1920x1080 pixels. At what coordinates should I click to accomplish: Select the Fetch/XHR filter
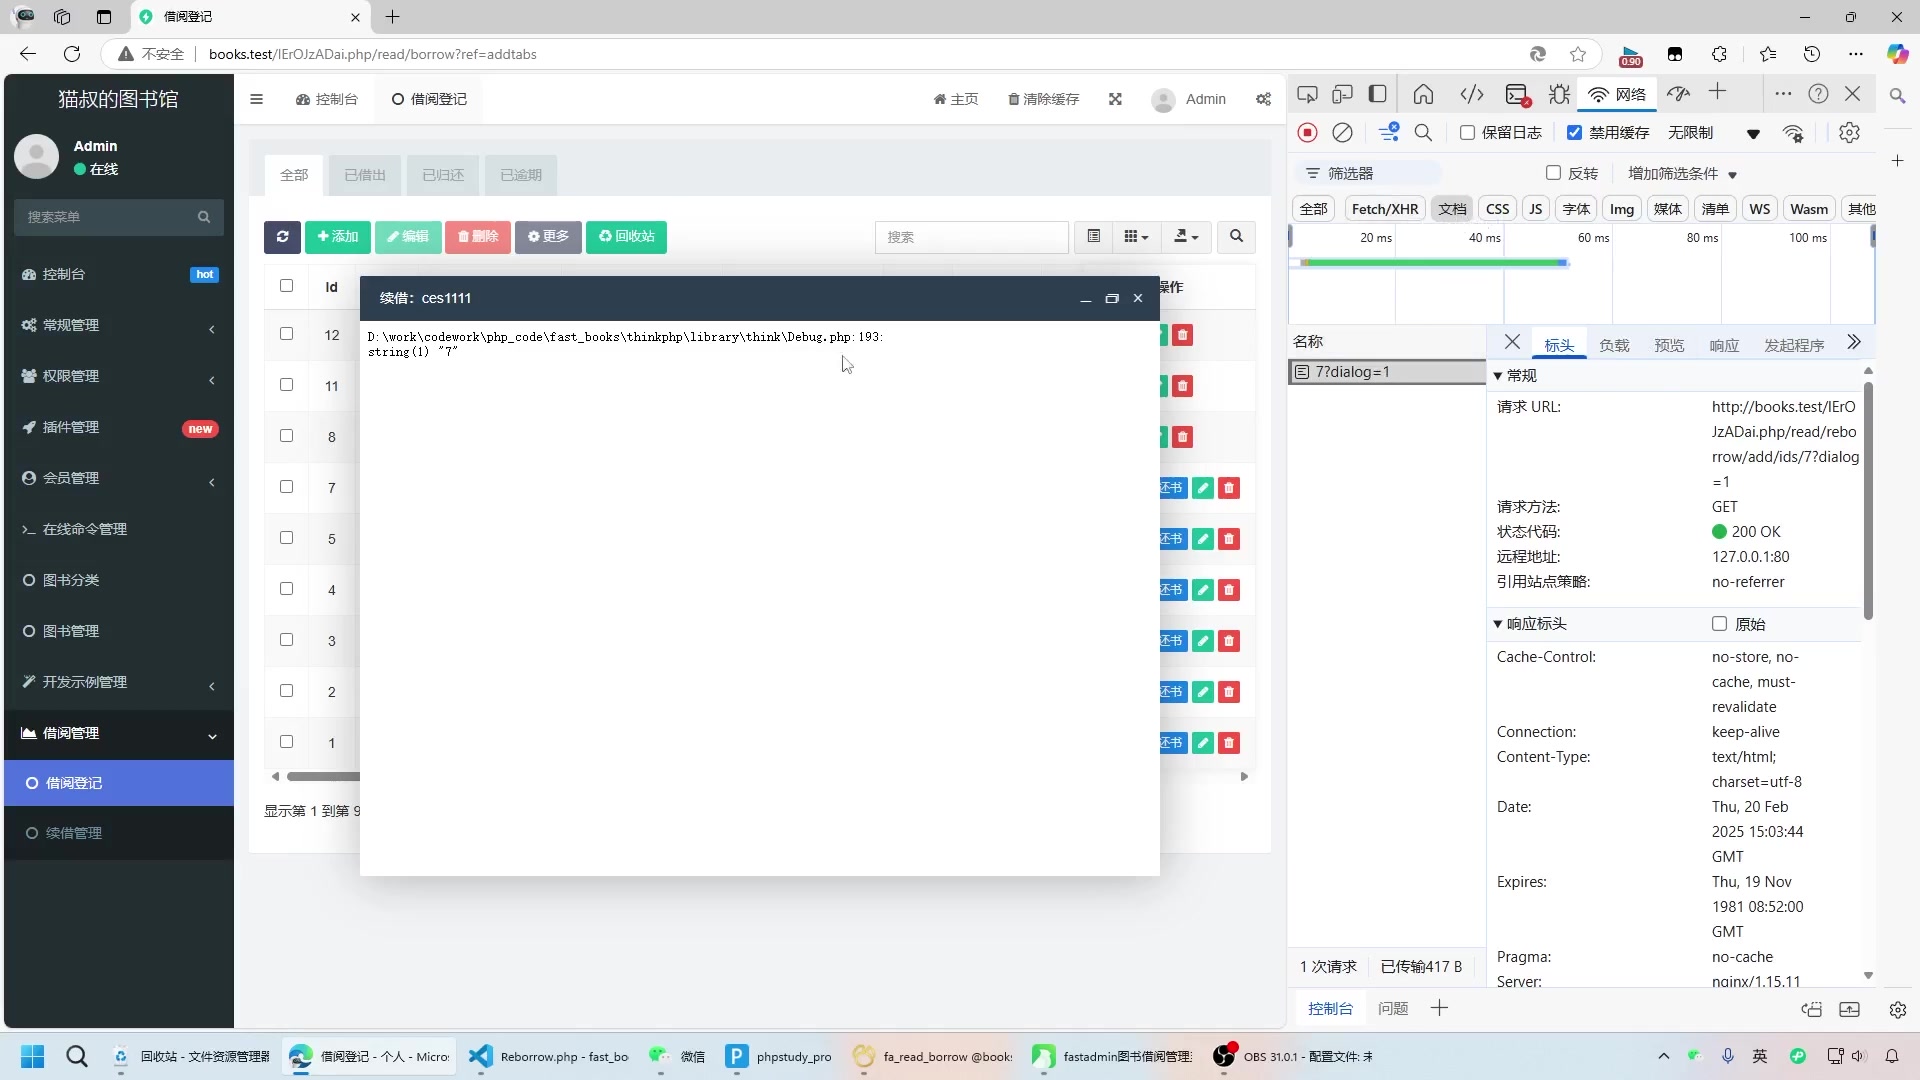[x=1385, y=209]
